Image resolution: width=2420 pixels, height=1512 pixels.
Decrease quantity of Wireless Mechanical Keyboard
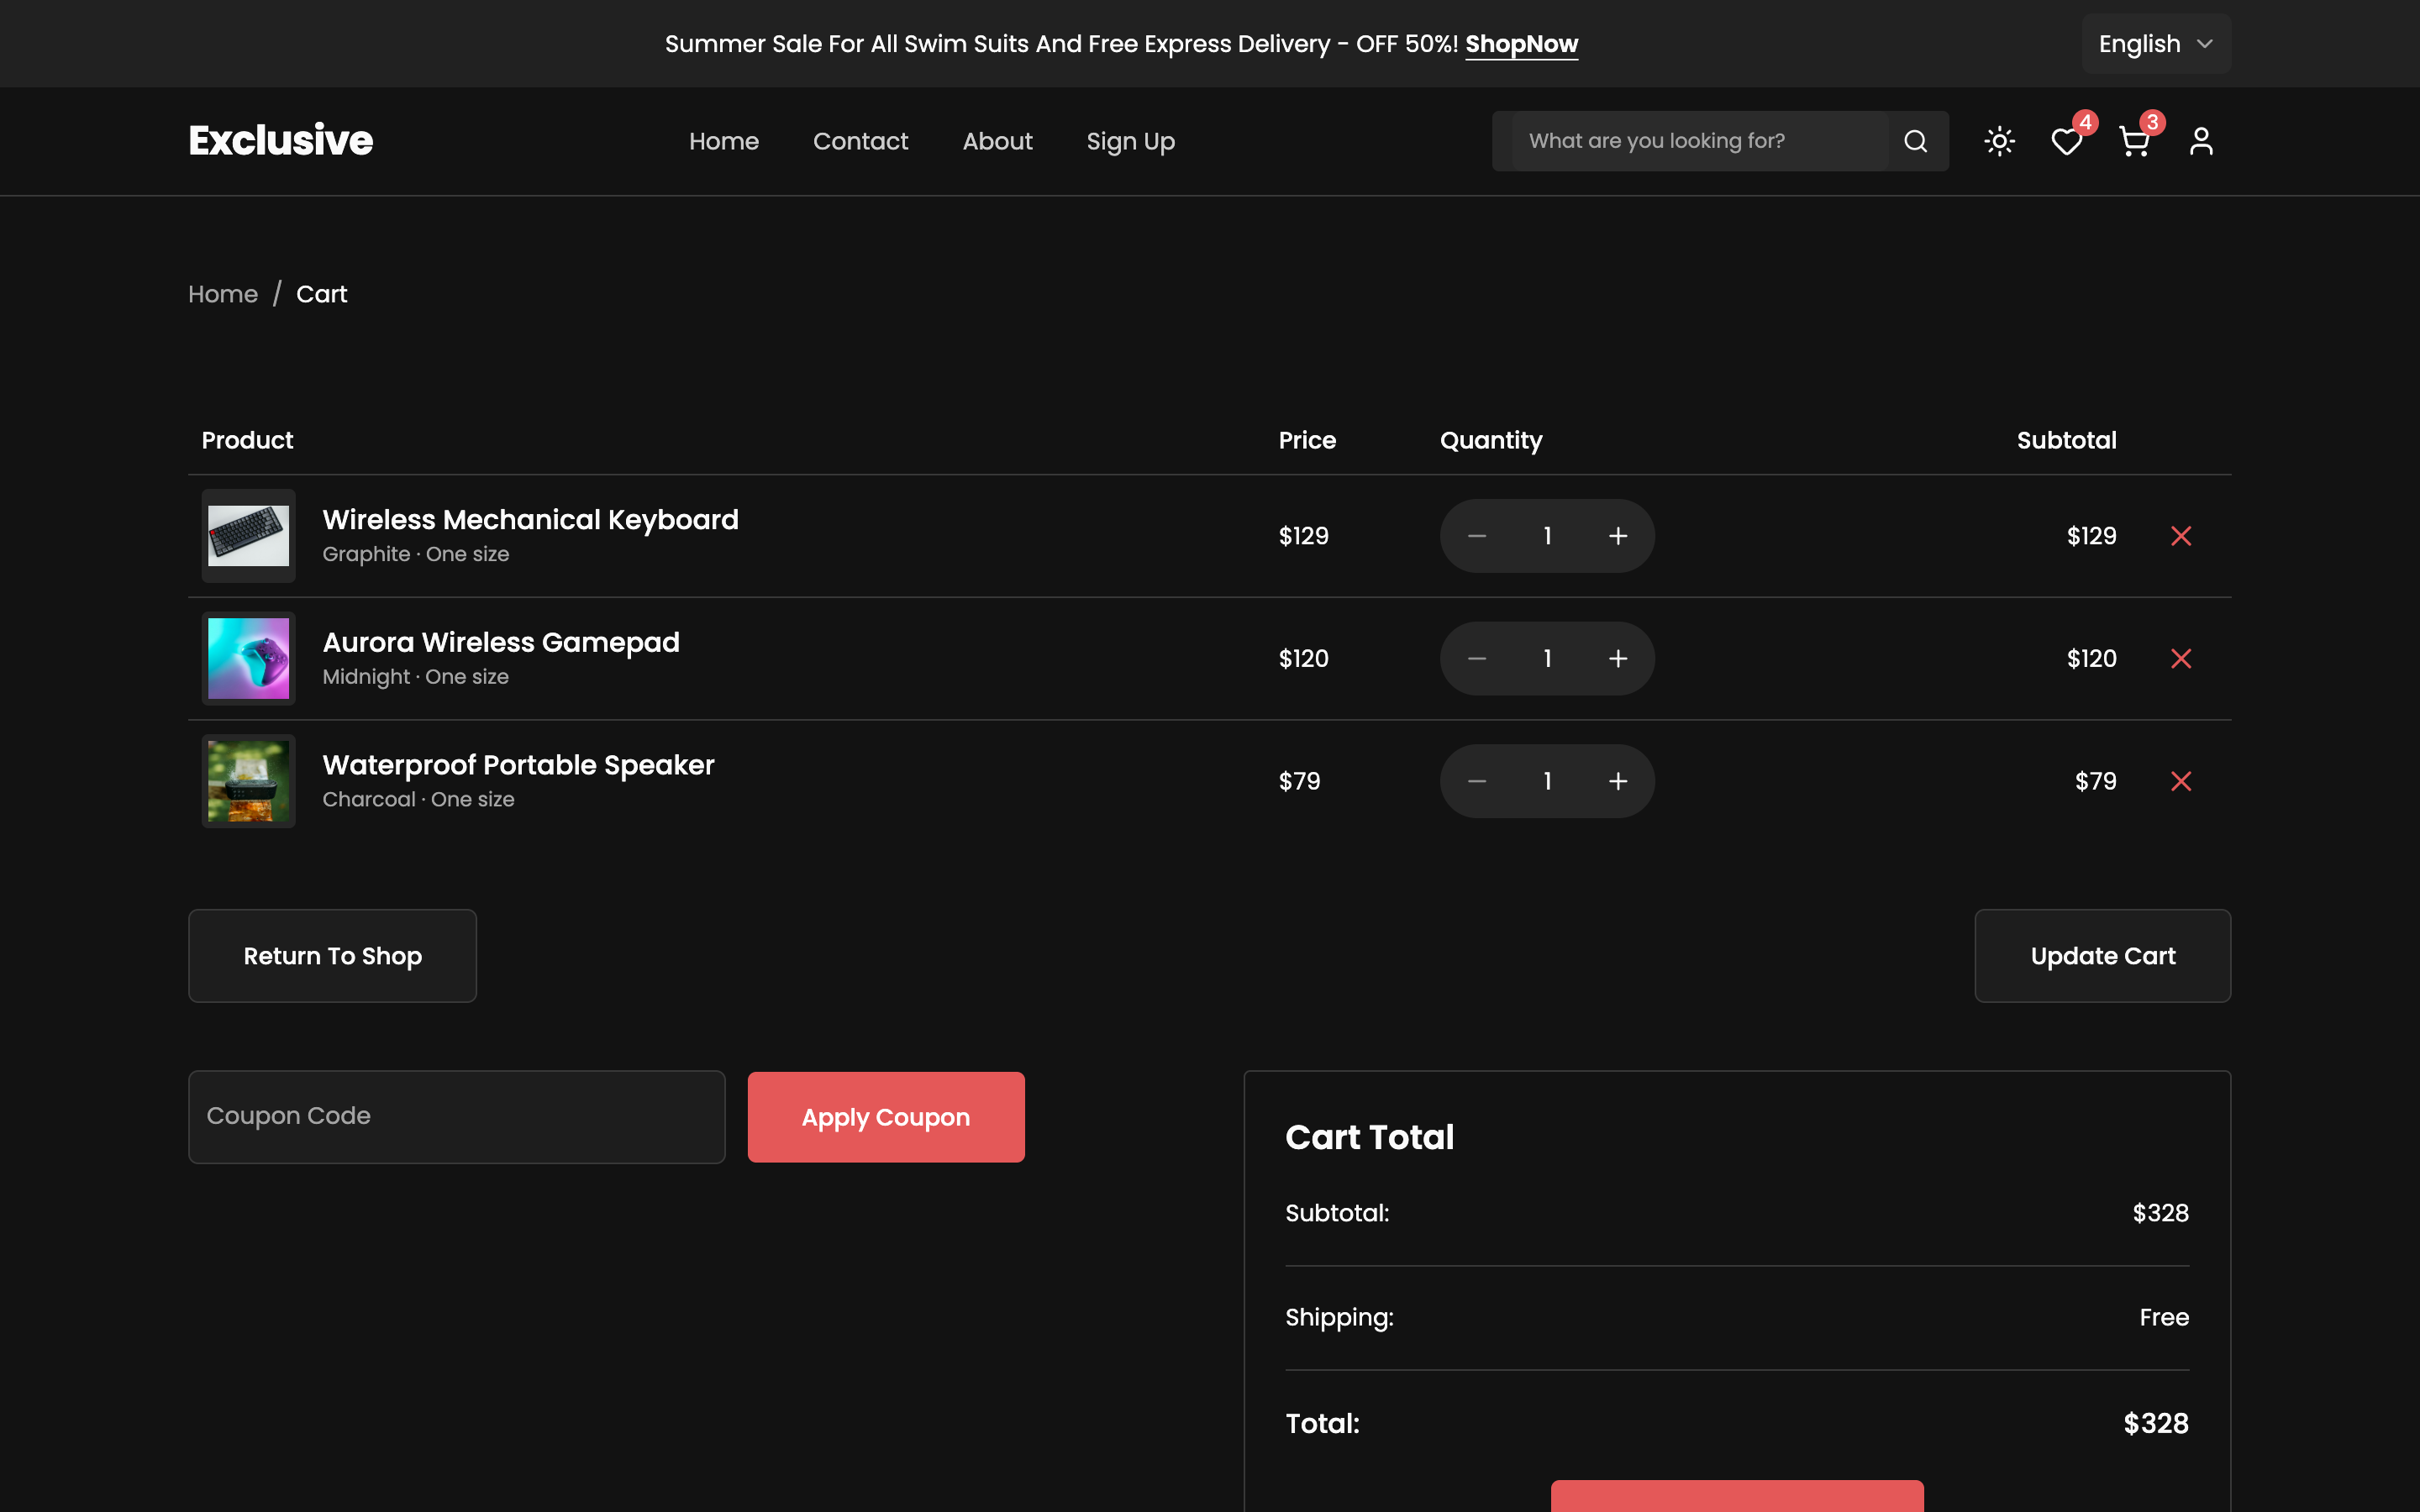pos(1477,536)
